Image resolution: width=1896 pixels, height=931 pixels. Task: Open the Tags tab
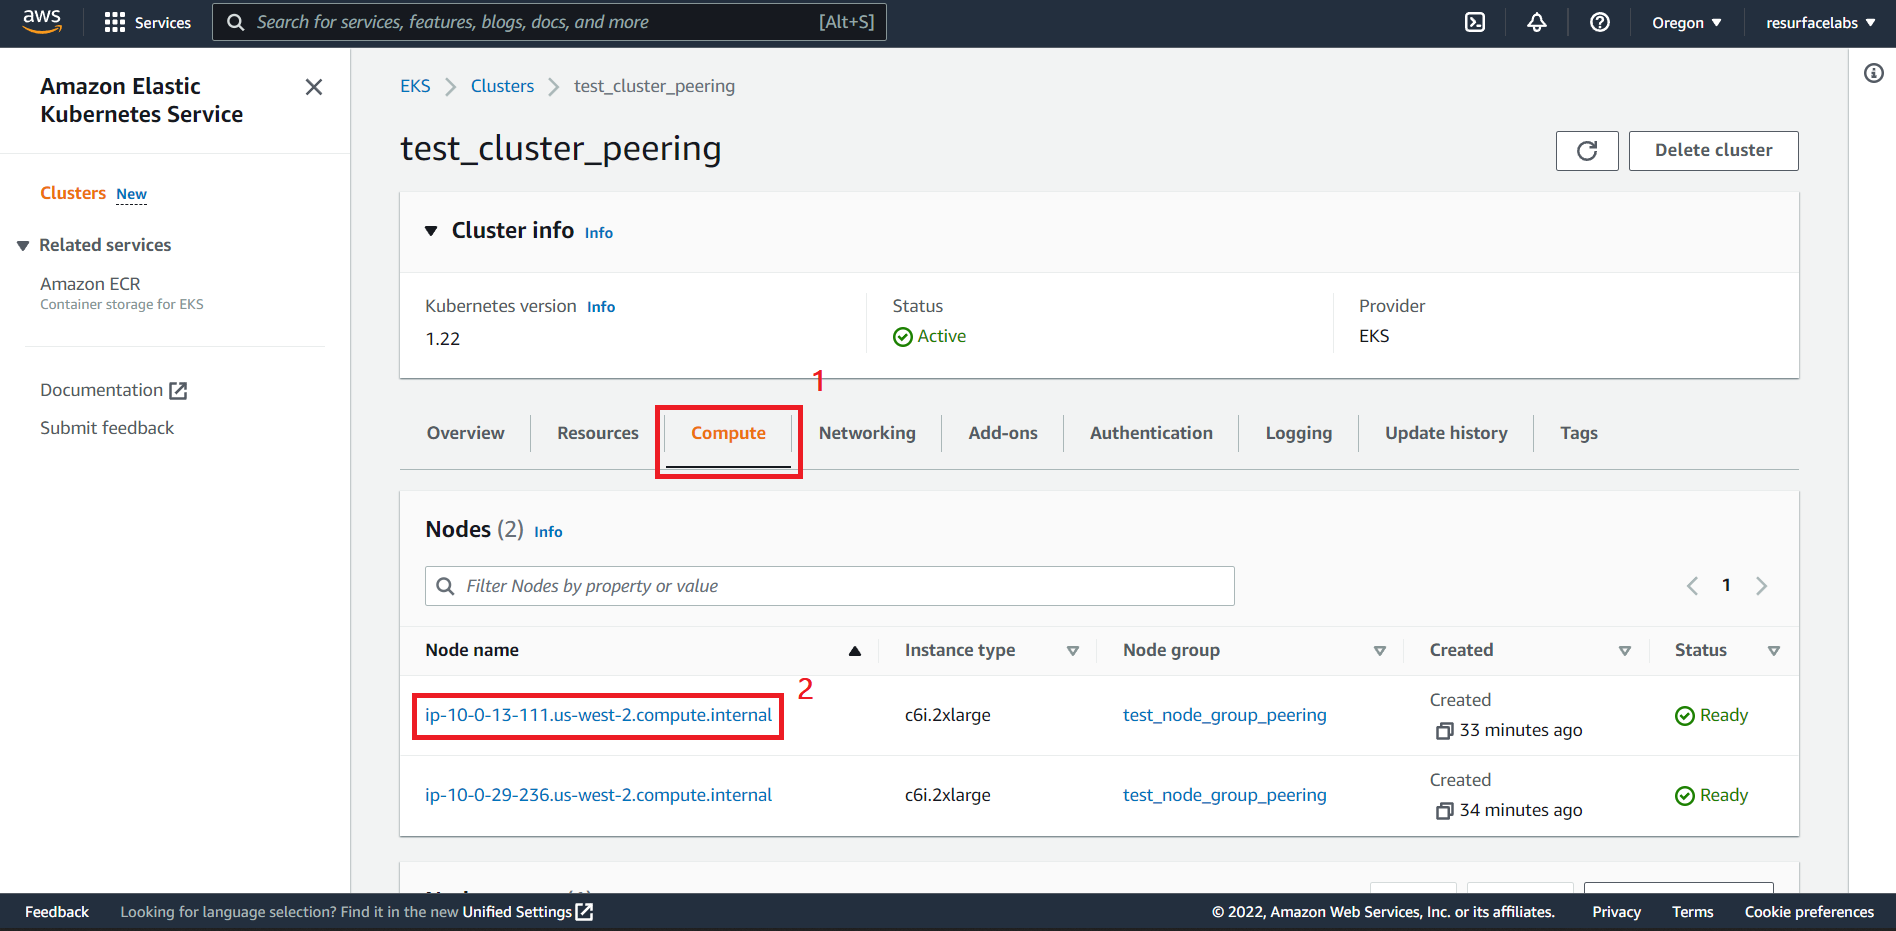pos(1579,433)
